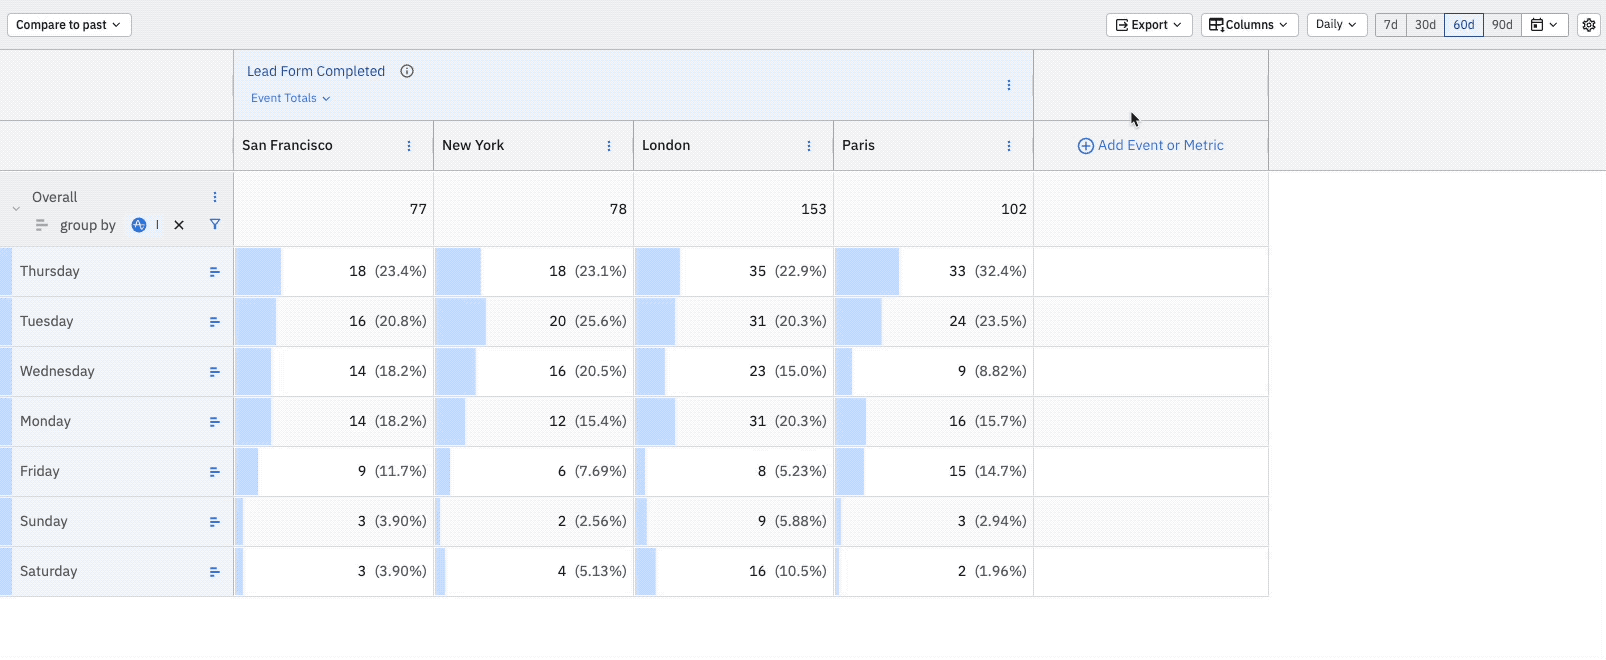Click the filter funnel icon in Overall row
Screen dimensions: 1606x660
click(215, 225)
